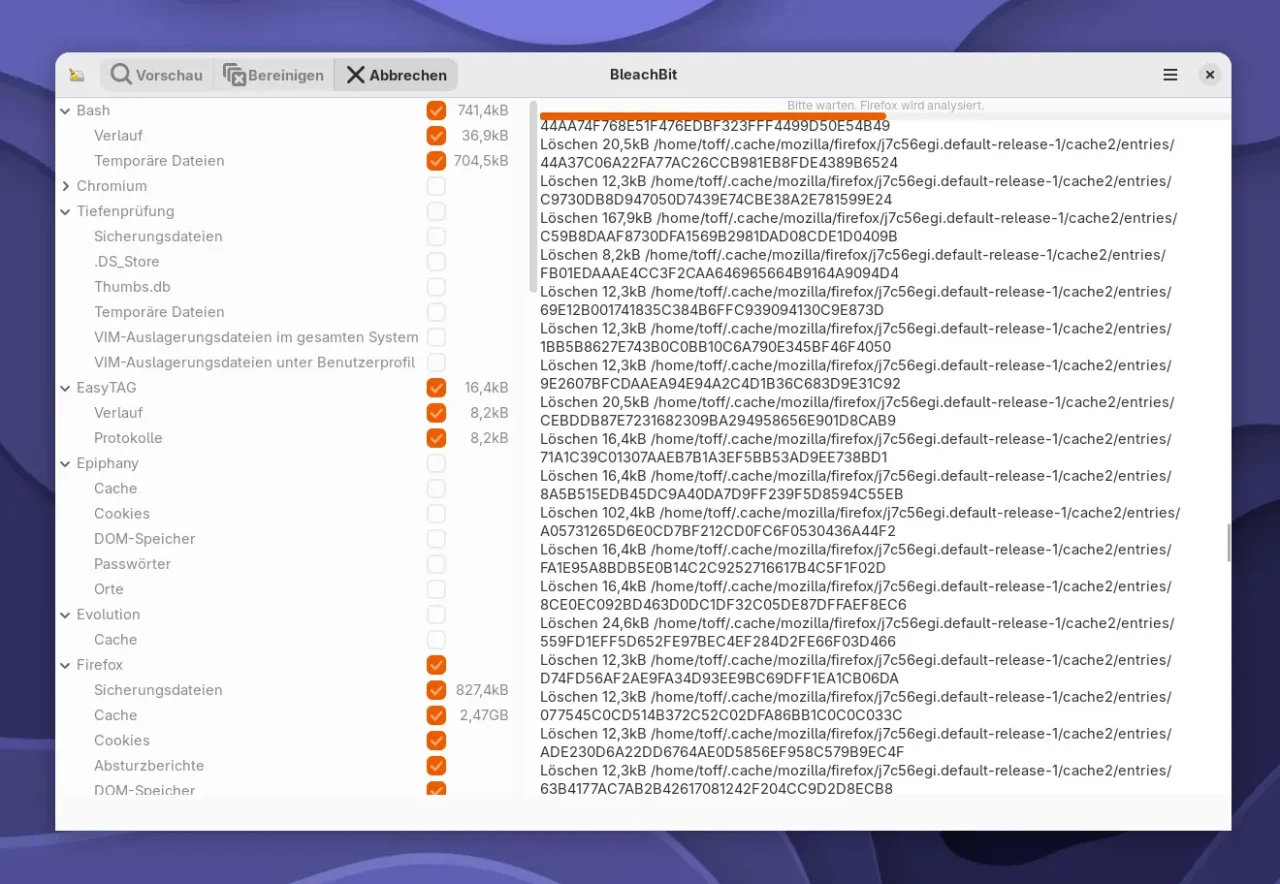
Task: Expand the Chromium tree node
Action: pyautogui.click(x=65, y=186)
